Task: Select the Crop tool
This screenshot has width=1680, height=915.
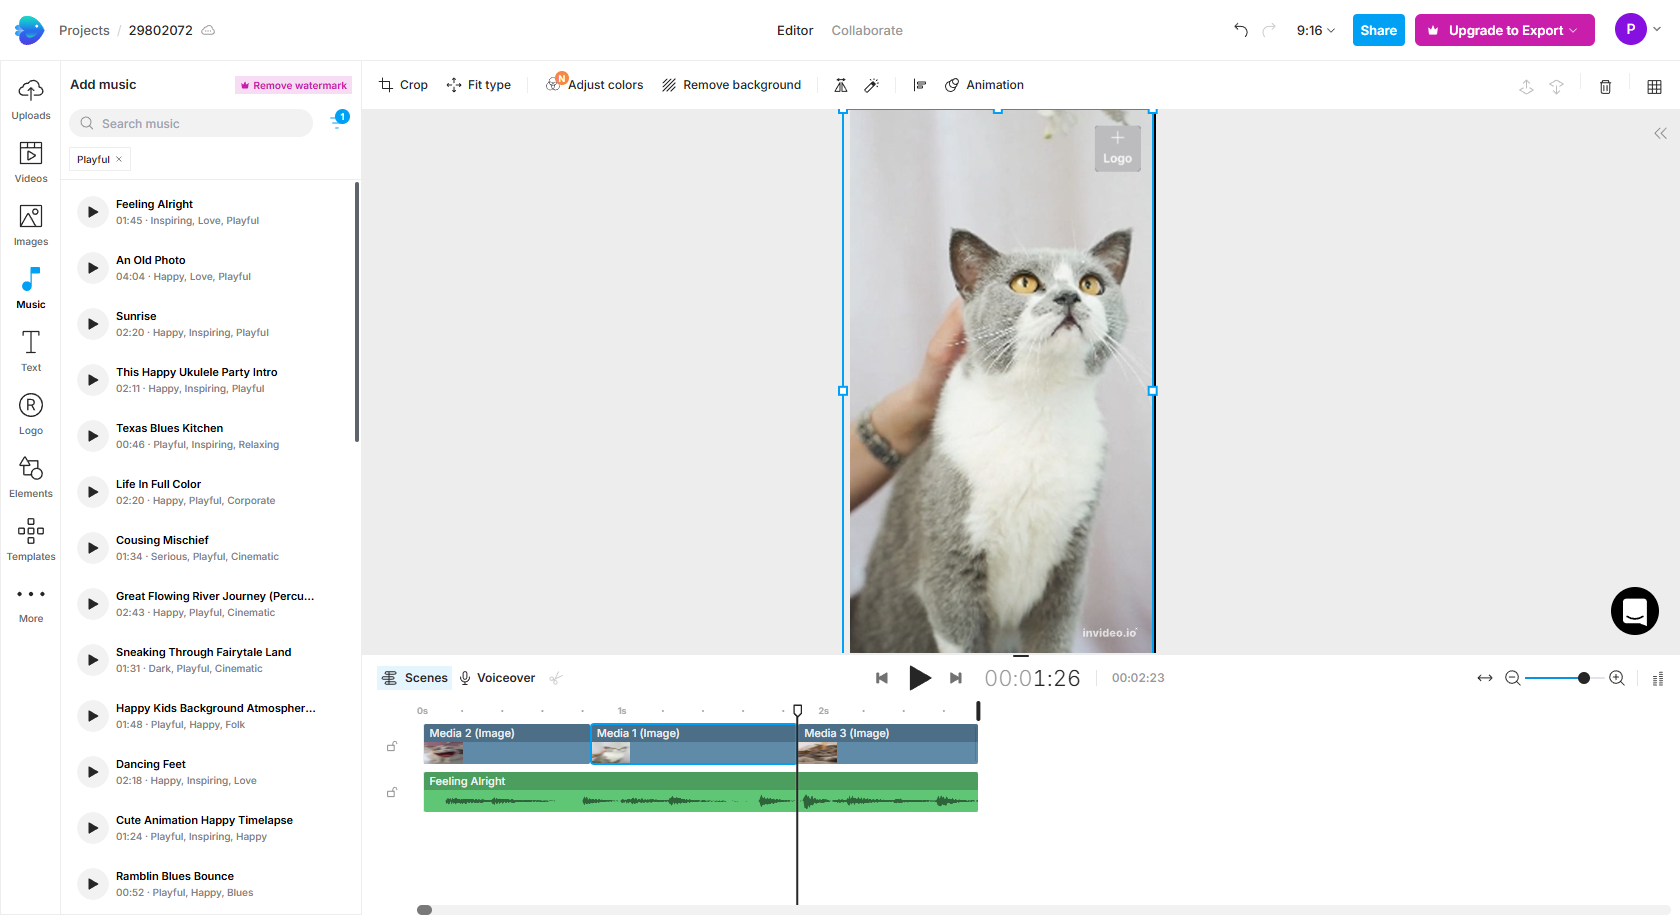Action: point(403,85)
